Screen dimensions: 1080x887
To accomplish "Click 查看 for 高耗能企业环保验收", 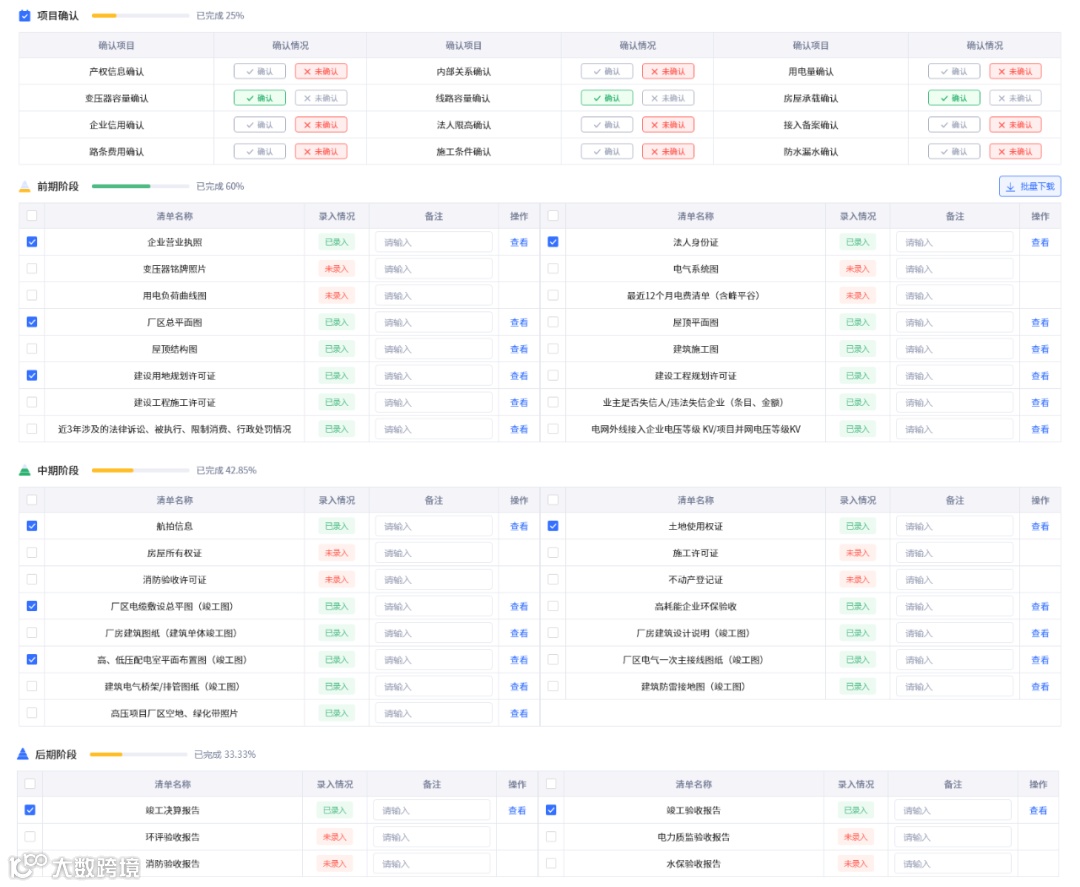I will [1040, 607].
